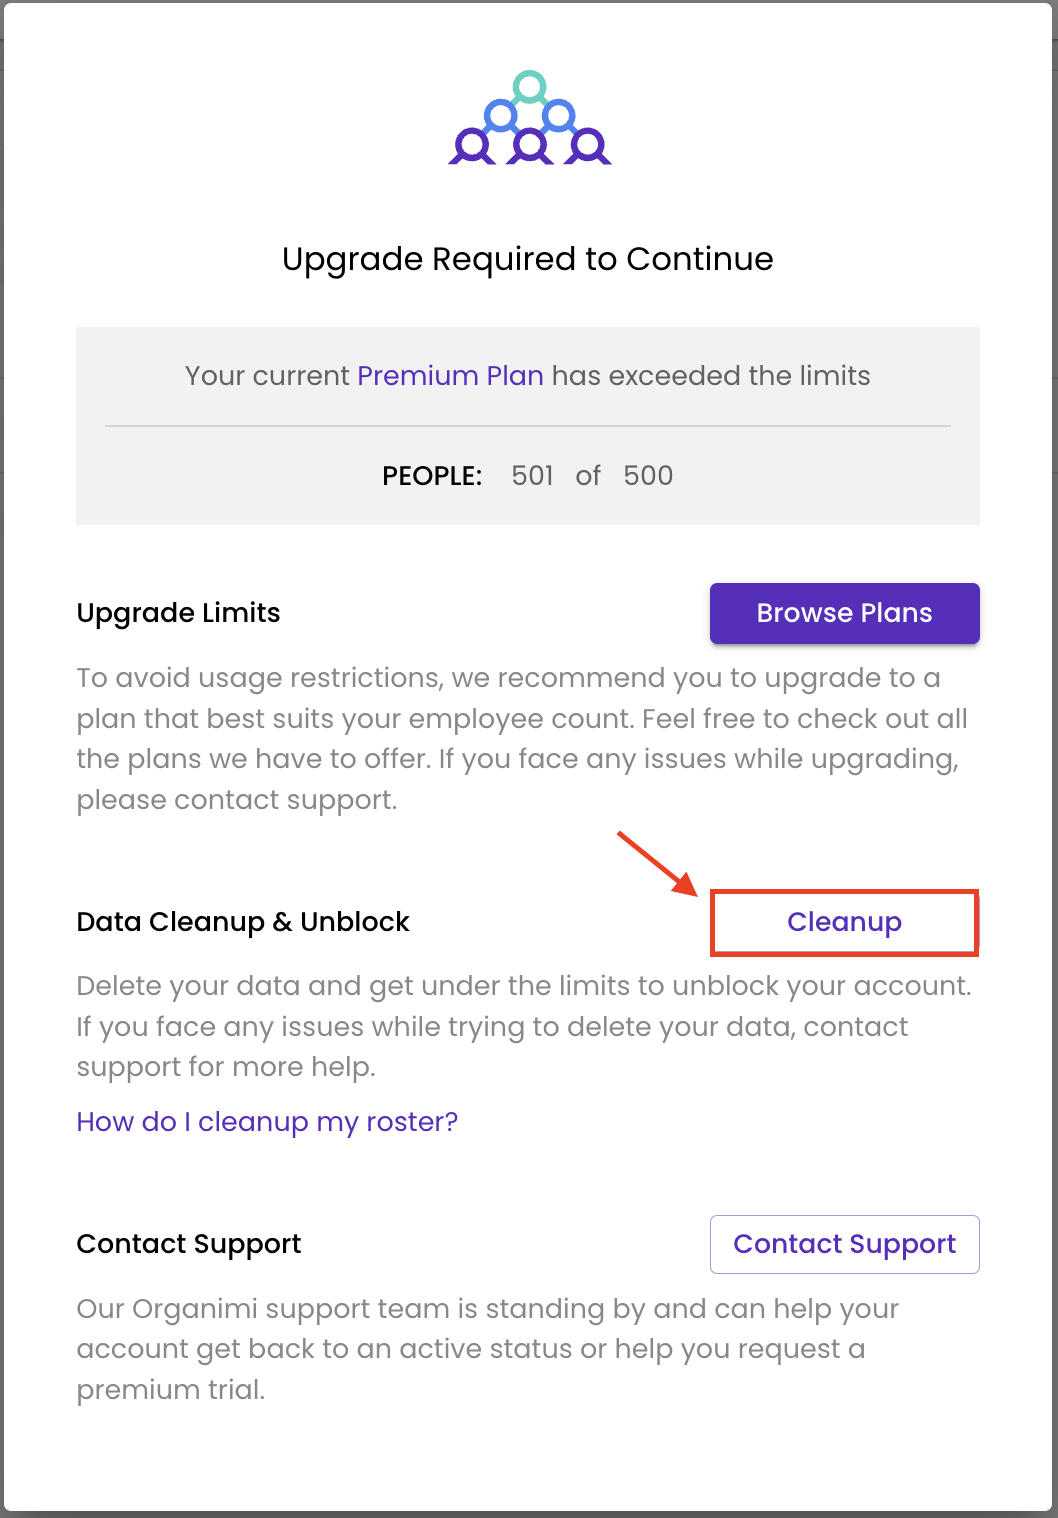Click the Browse Plans button

pos(843,613)
